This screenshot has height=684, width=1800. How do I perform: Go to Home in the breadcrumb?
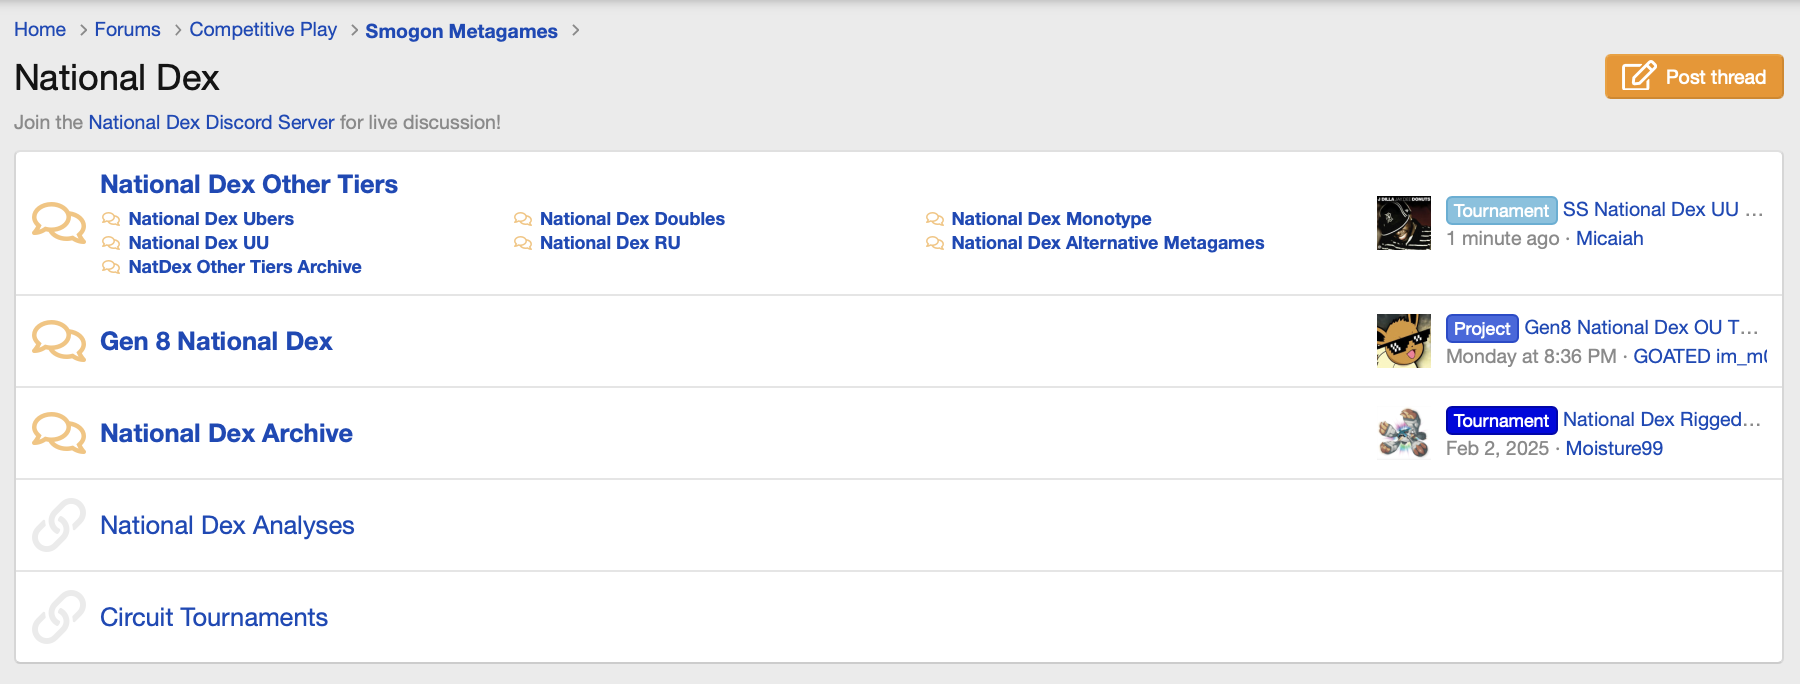40,30
